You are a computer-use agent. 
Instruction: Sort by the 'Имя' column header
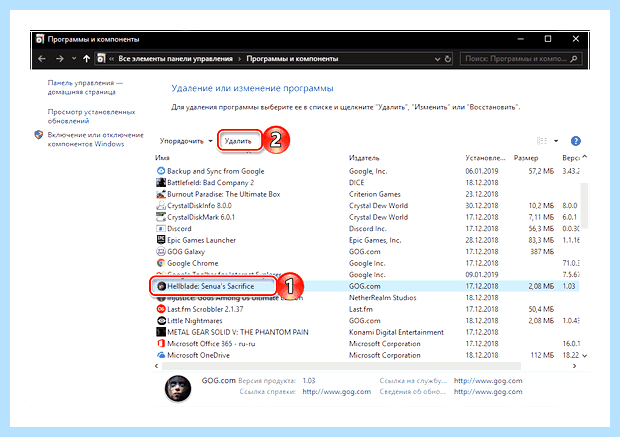pos(162,158)
